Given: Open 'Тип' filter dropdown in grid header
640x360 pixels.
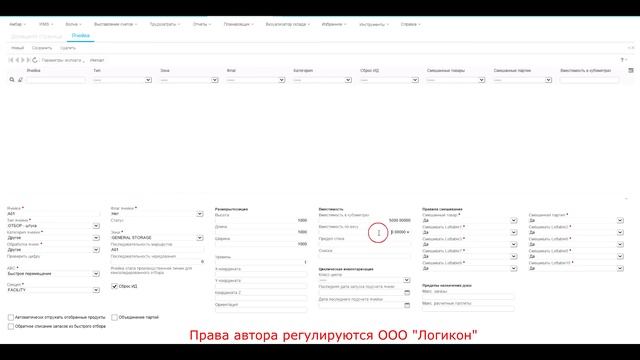Looking at the screenshot, I should click(x=148, y=80).
